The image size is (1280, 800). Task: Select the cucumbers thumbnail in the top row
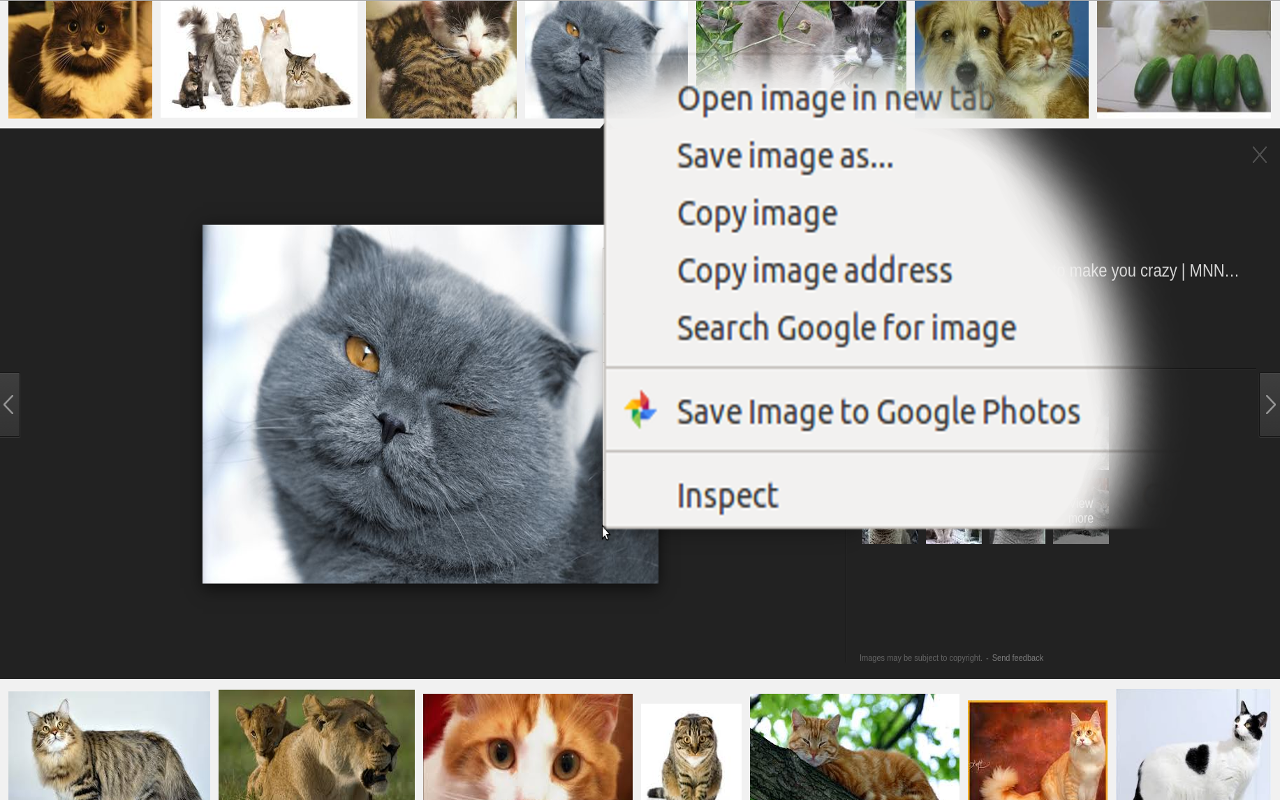[x=1184, y=59]
